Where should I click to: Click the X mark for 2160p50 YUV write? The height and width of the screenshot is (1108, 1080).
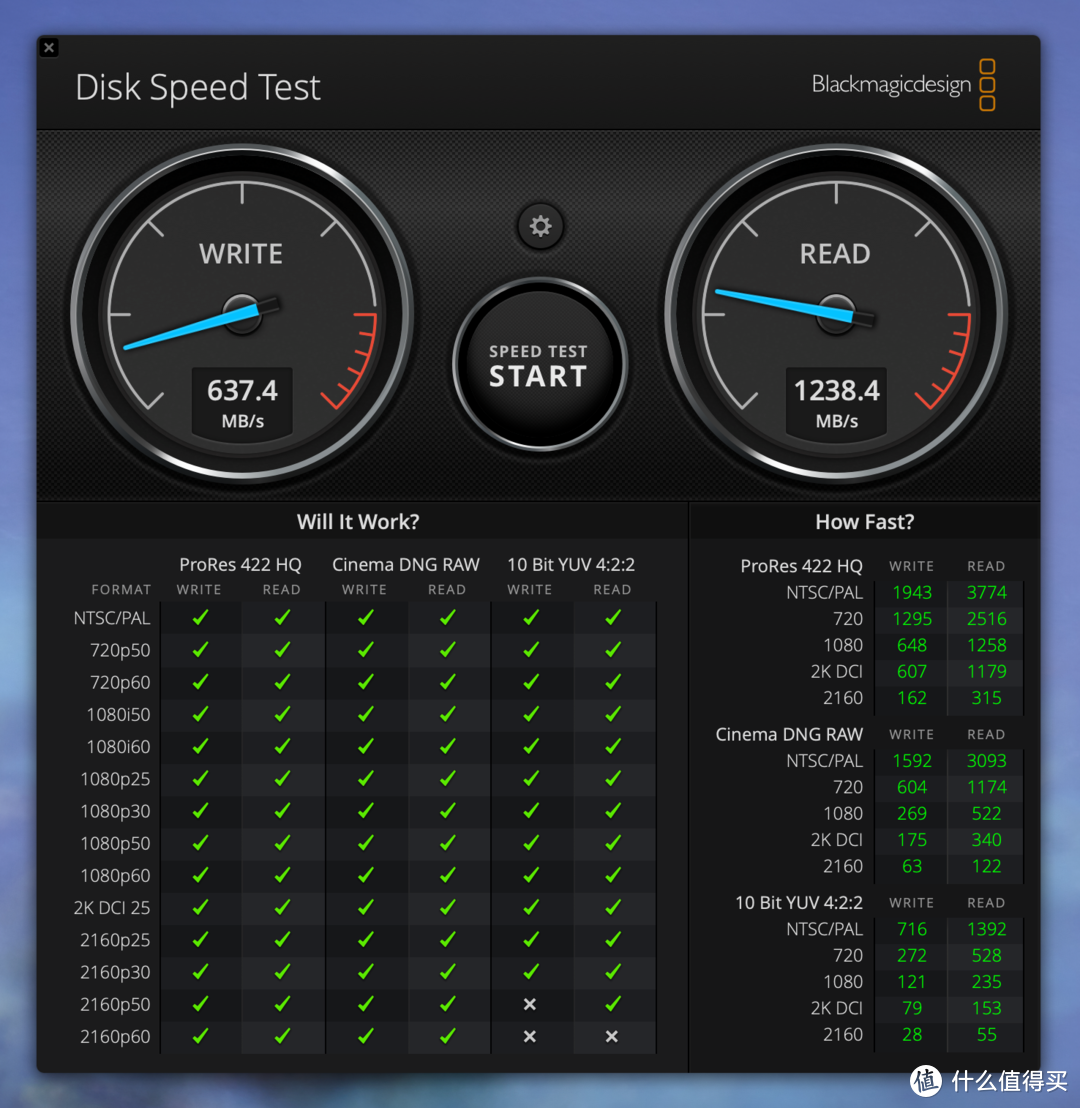pos(530,1004)
